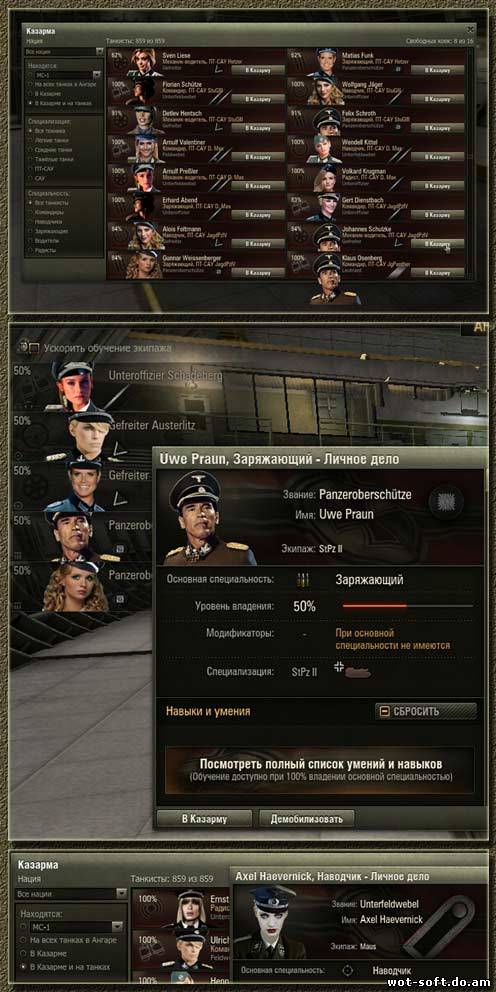The image size is (496, 992).
Task: Open the Unteroffizier Schadeberg crew slot
Action: pyautogui.click(x=82, y=387)
